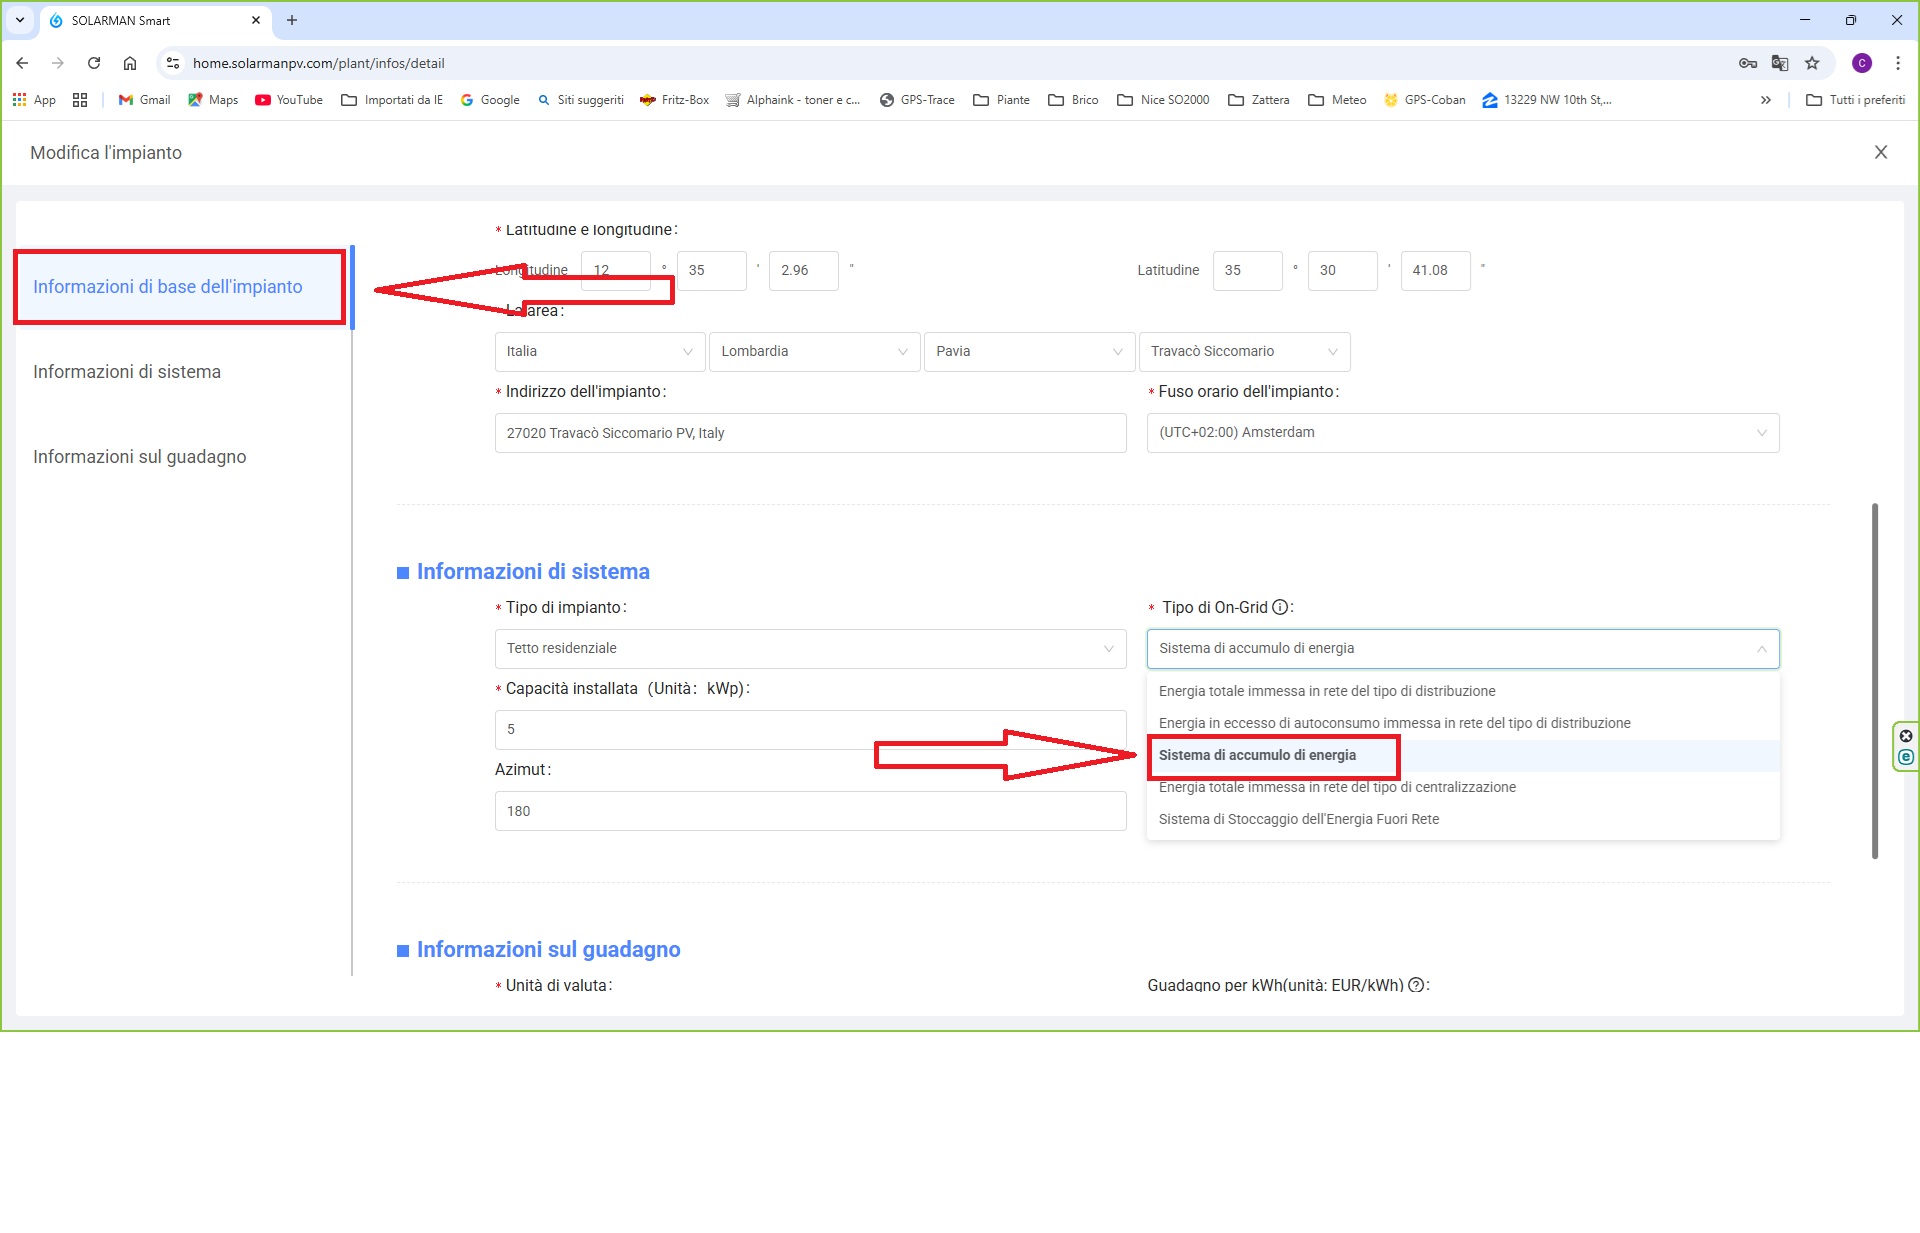This screenshot has height=1233, width=1920.
Task: Open the 13229 NW 10th St bookmark
Action: pos(1547,100)
